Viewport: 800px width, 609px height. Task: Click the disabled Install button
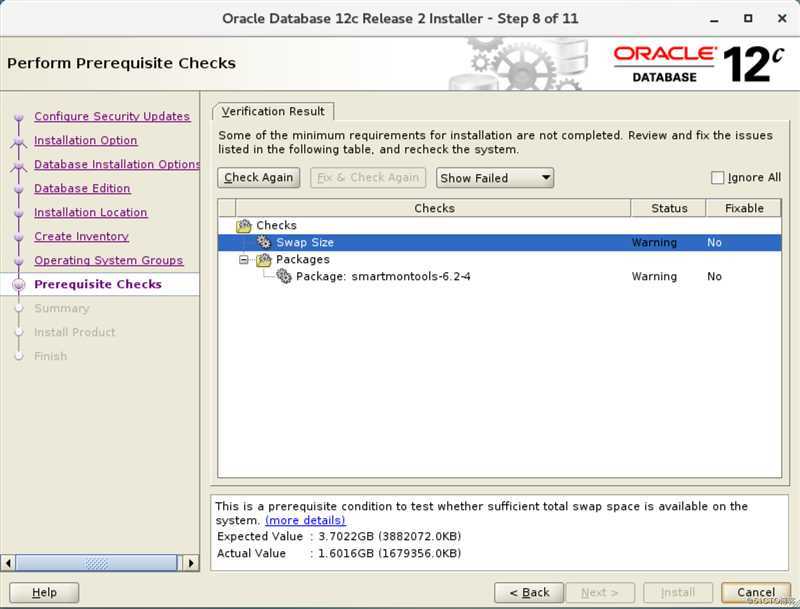click(x=678, y=593)
